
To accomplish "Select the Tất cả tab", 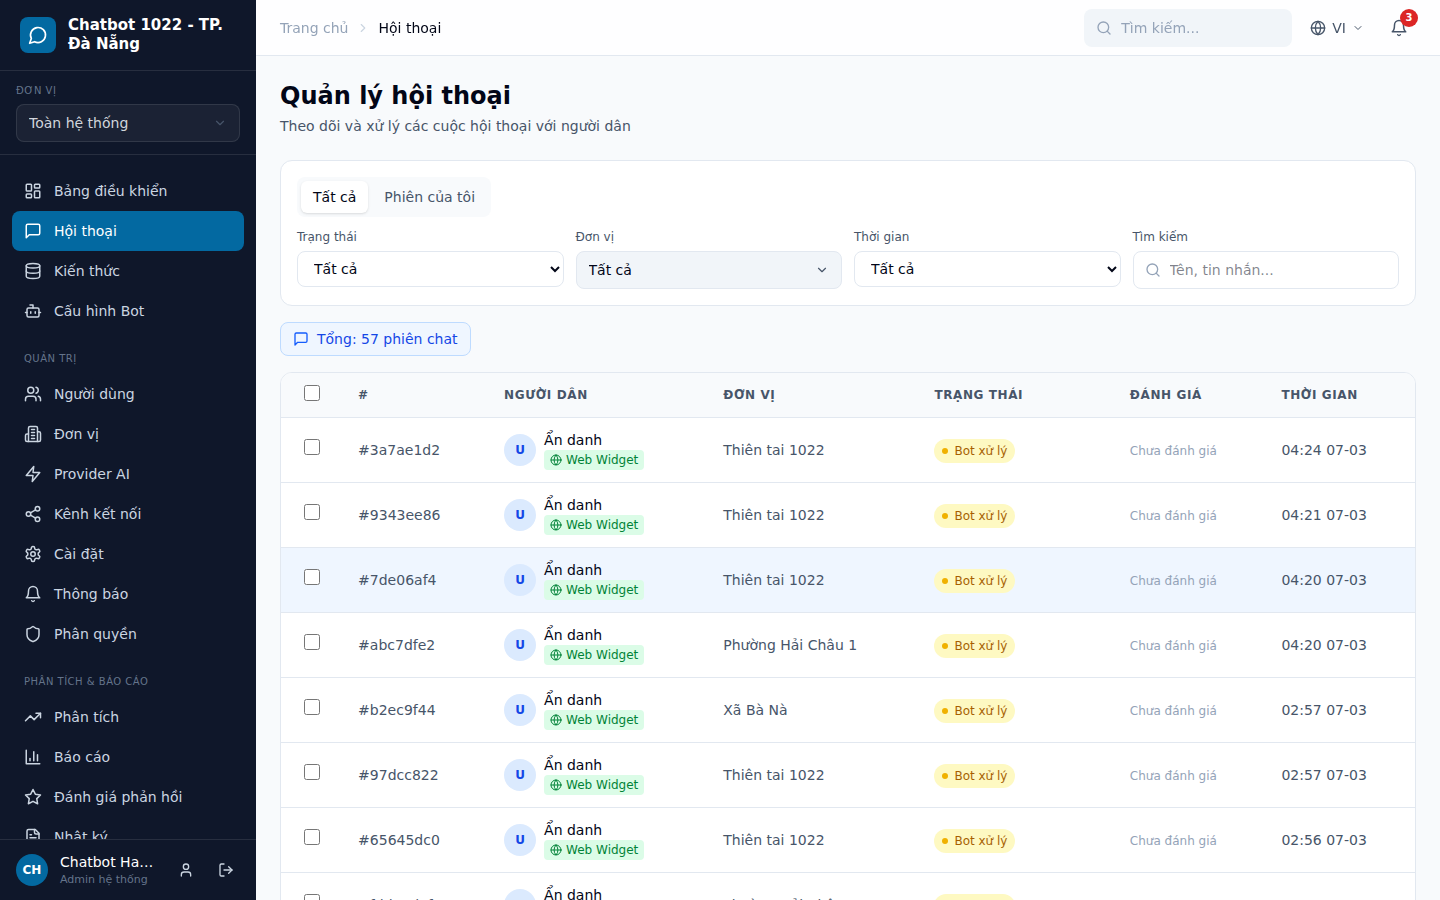I will (334, 197).
